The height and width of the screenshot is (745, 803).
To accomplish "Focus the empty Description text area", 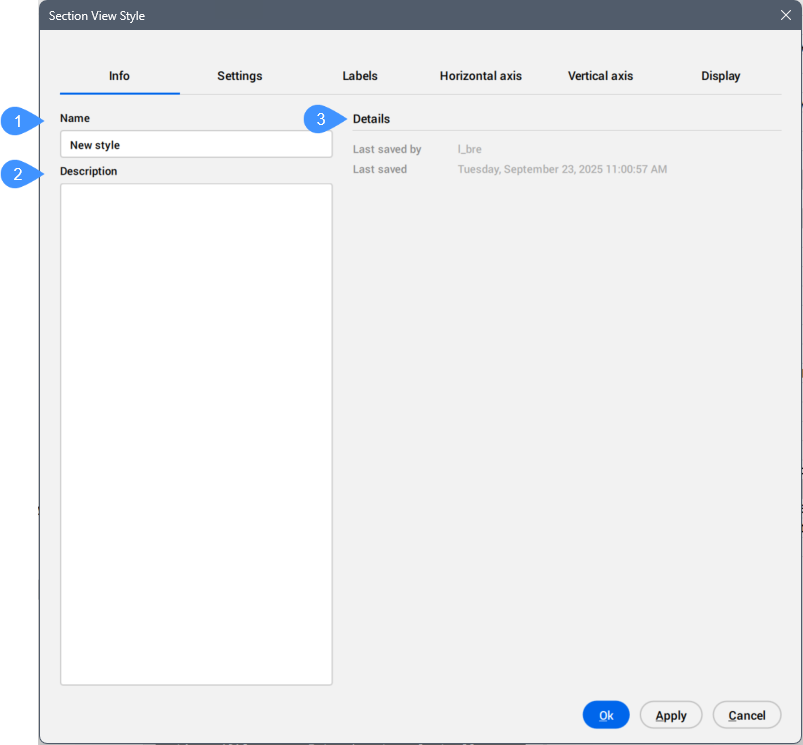I will [x=196, y=434].
